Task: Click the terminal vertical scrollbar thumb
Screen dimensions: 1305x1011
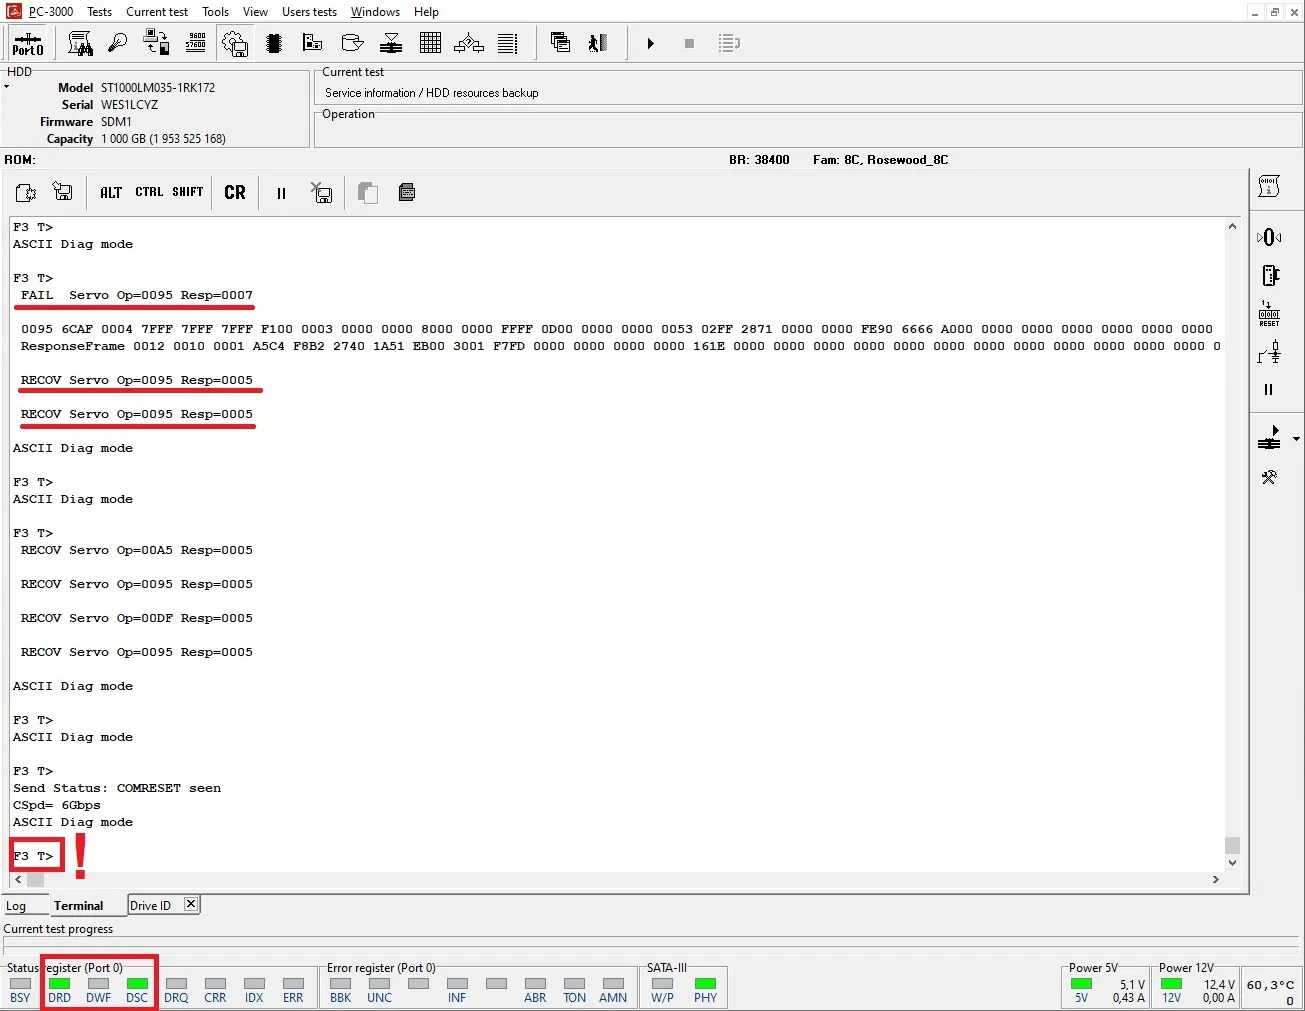Action: click(x=1232, y=845)
